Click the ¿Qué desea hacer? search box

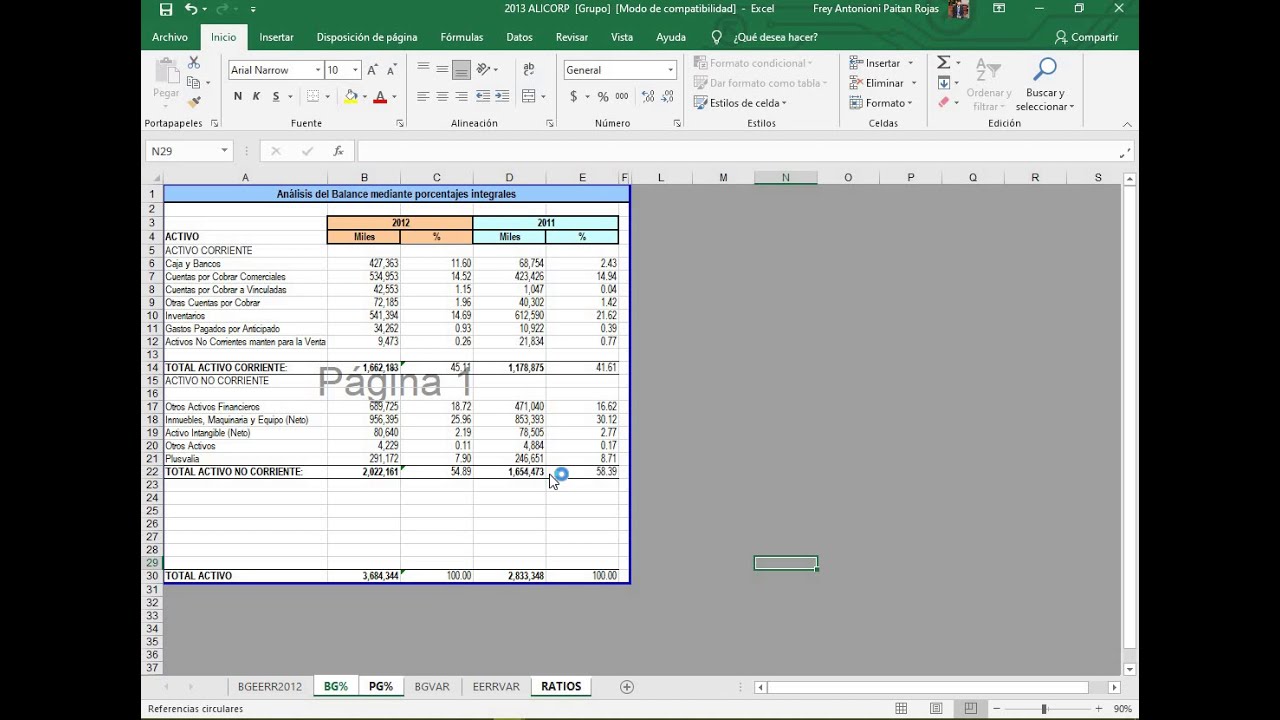pos(765,37)
